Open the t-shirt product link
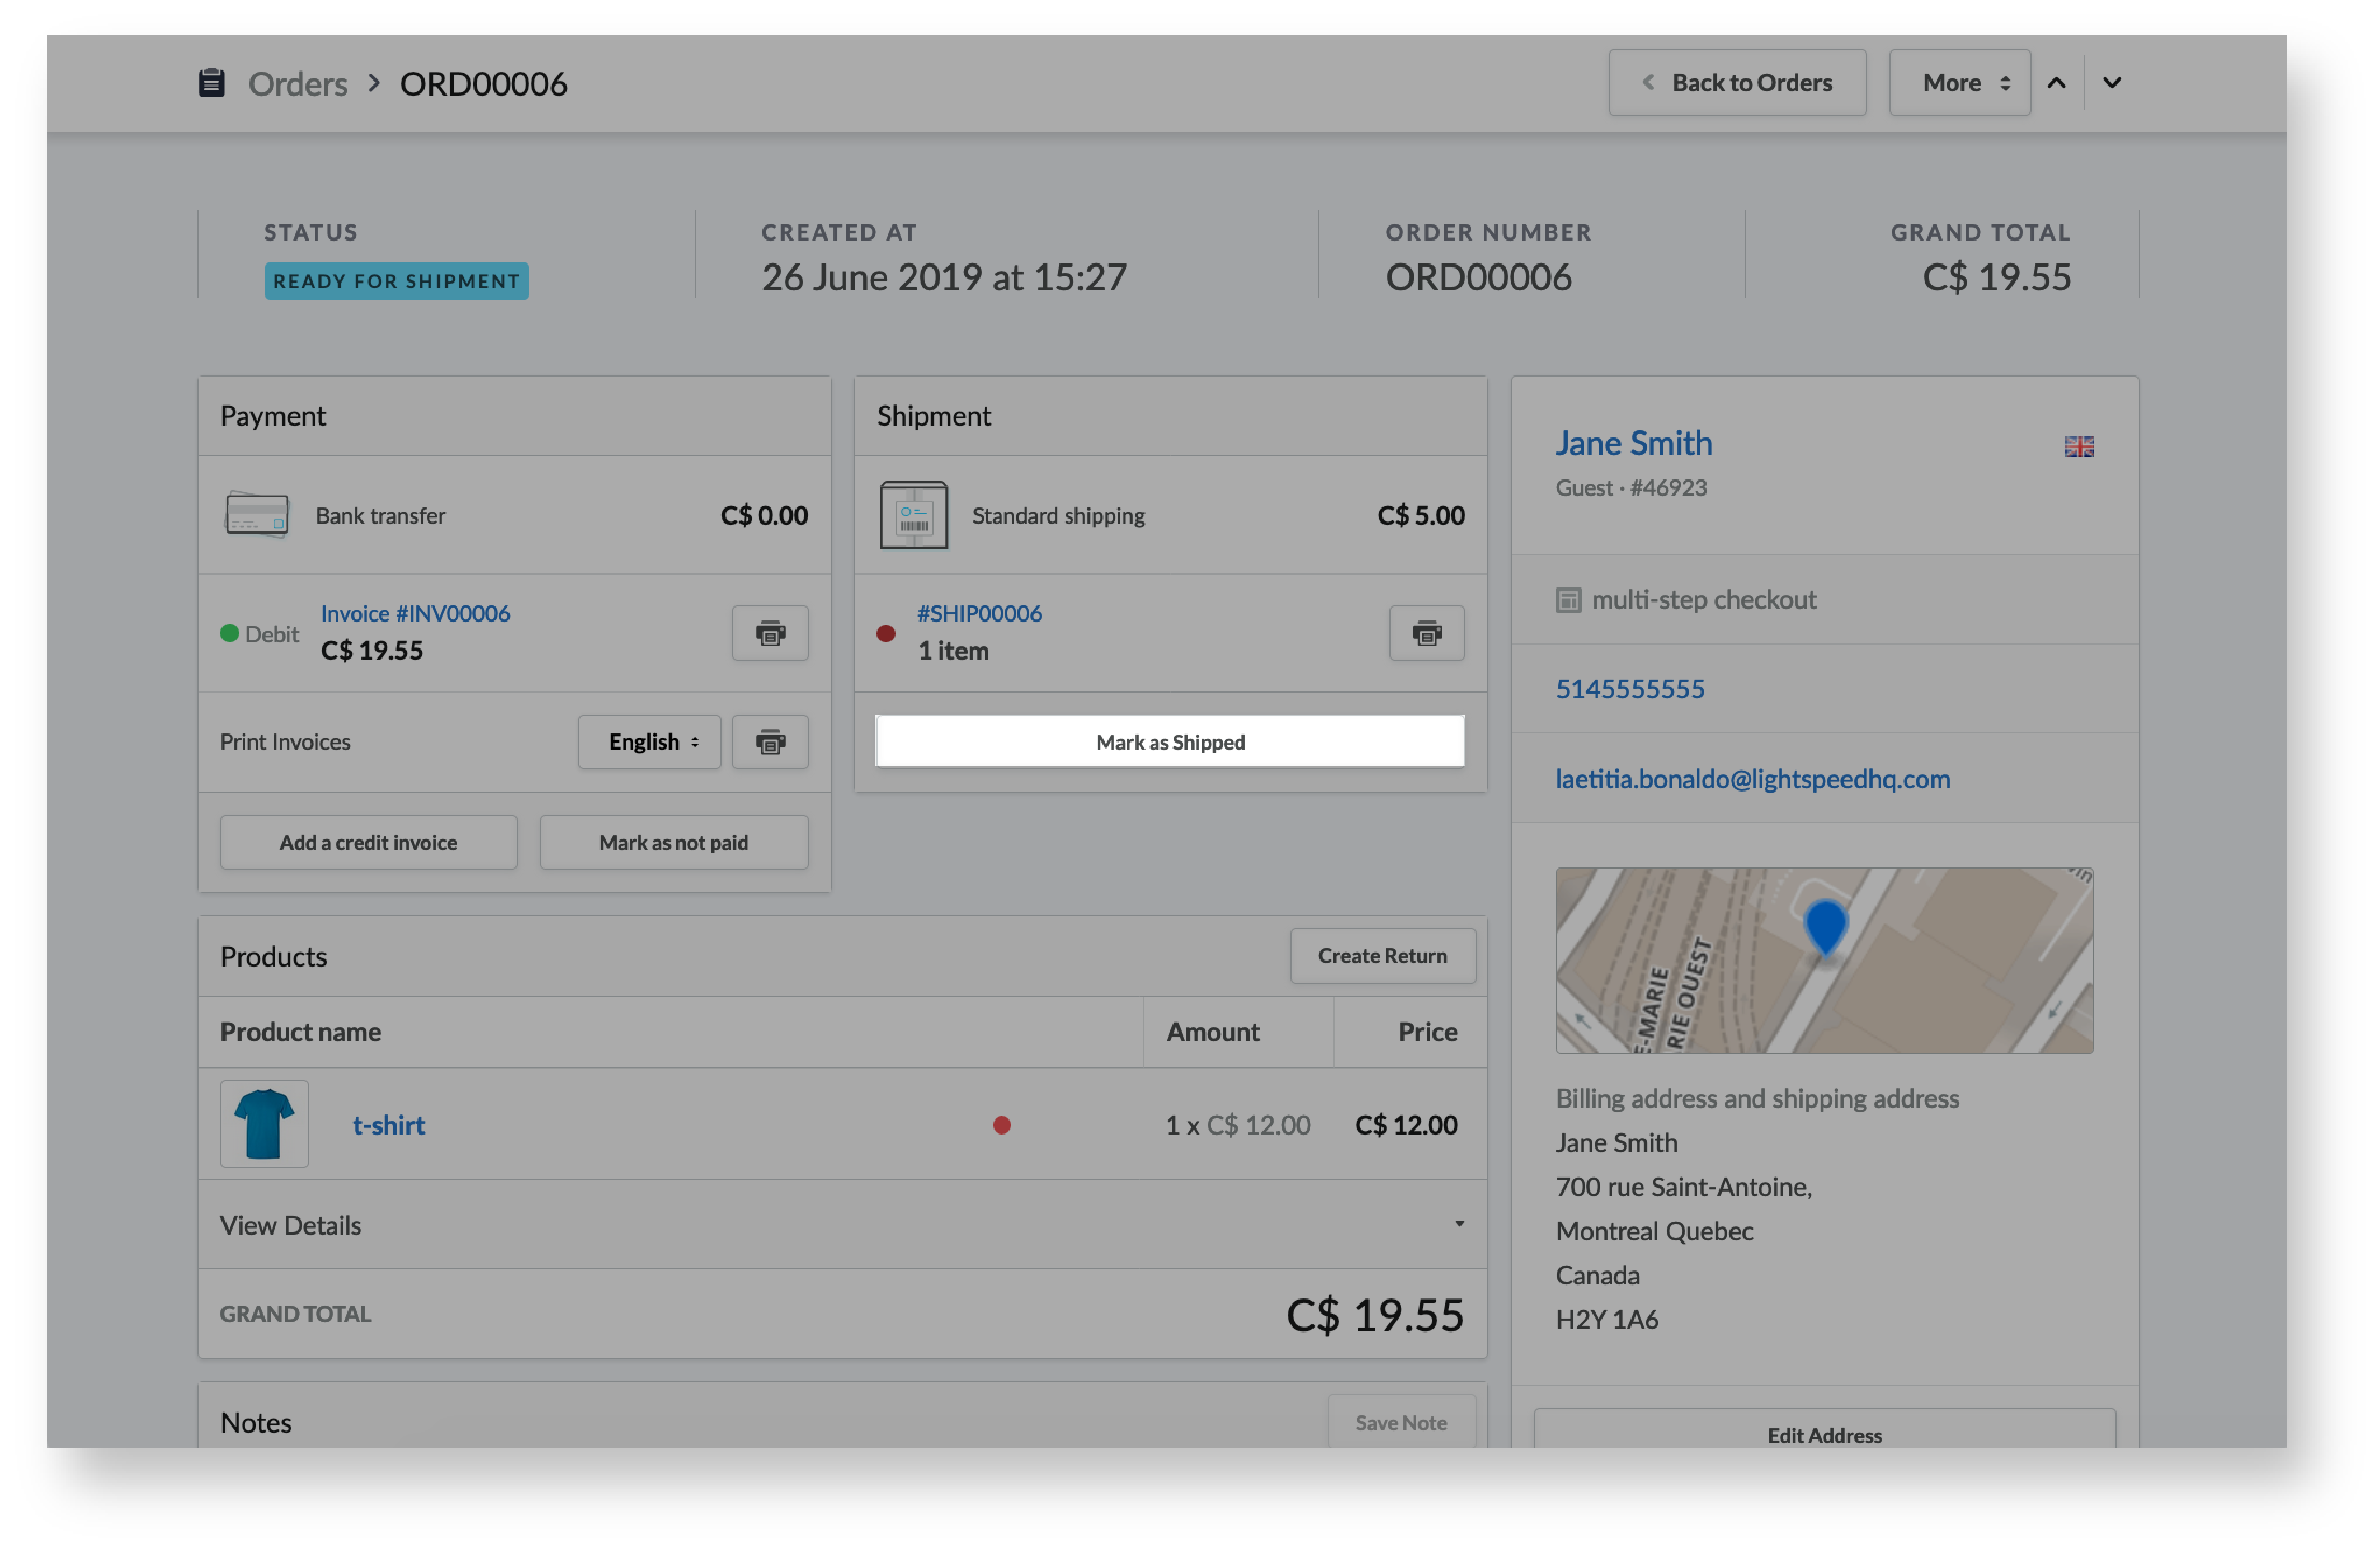2380x1553 pixels. (389, 1125)
